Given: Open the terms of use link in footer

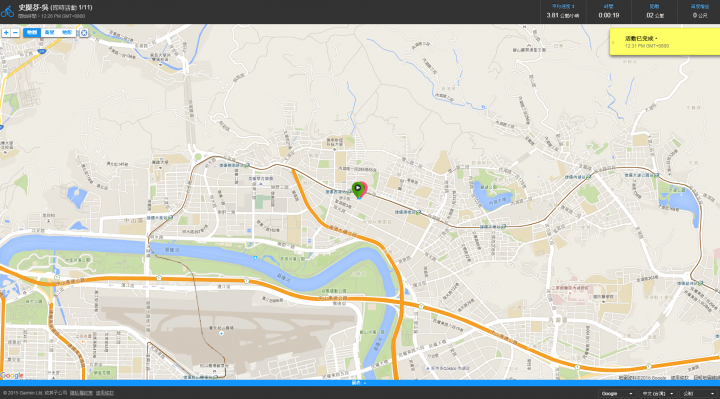Looking at the screenshot, I should point(105,393).
